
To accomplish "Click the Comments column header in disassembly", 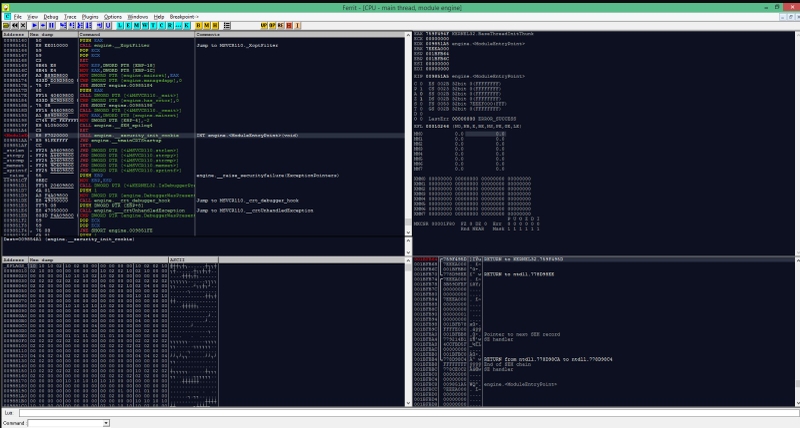I will pos(300,35).
